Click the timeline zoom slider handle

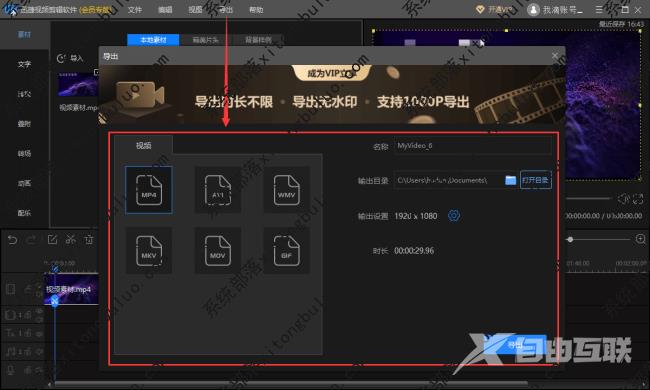click(x=570, y=240)
